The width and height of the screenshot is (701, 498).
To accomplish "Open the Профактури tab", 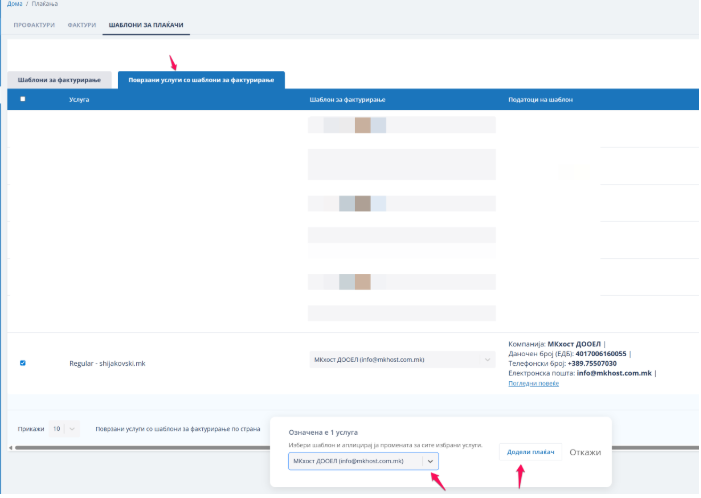I will (34, 23).
